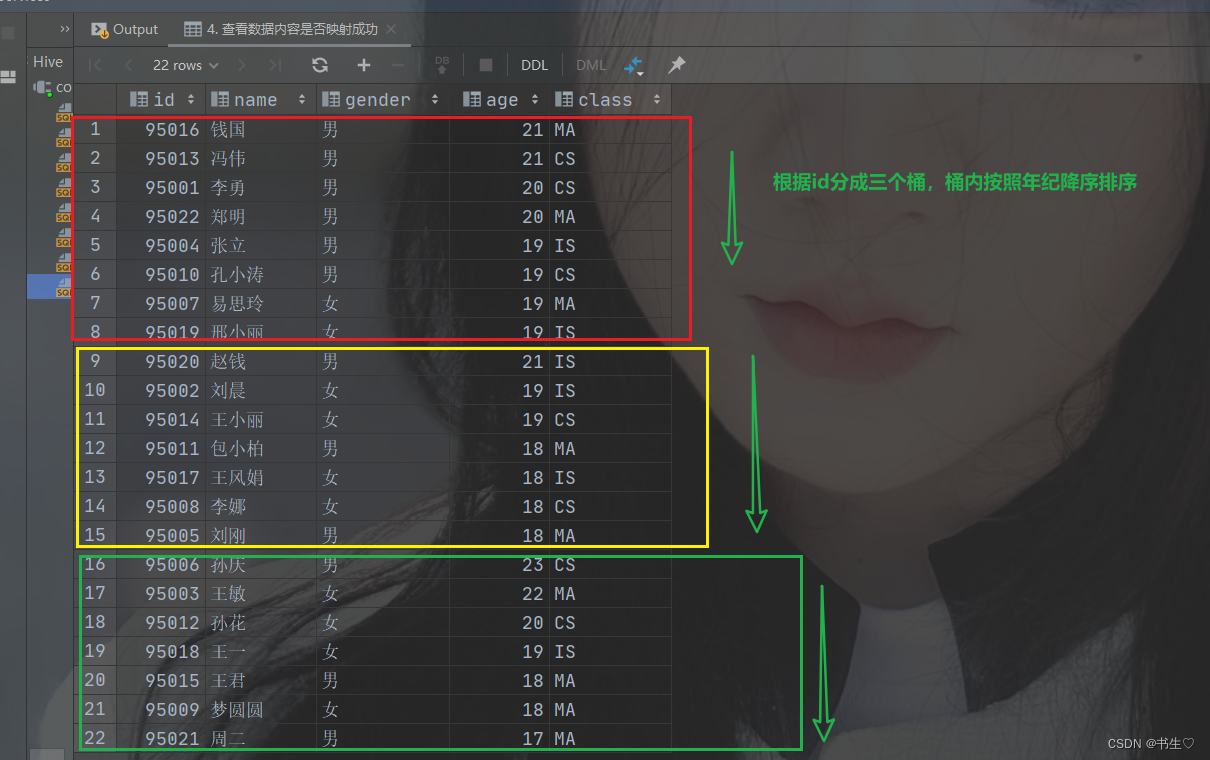Switch to the Output tab
Screen dimensions: 1210x760
pos(125,29)
